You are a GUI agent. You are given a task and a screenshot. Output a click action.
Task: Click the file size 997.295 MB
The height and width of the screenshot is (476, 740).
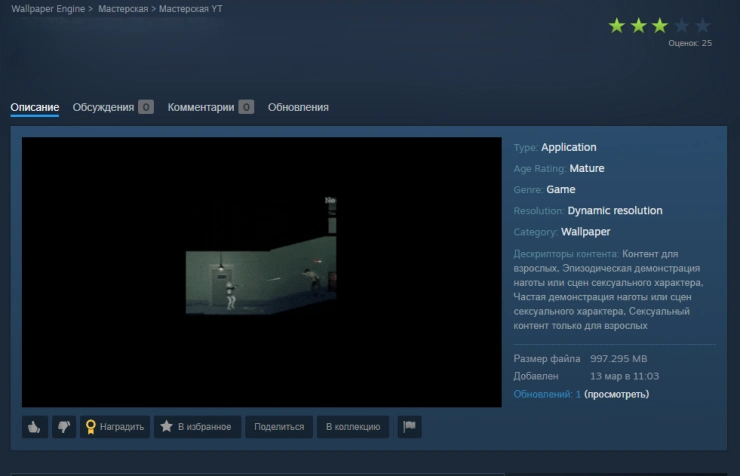pos(619,359)
